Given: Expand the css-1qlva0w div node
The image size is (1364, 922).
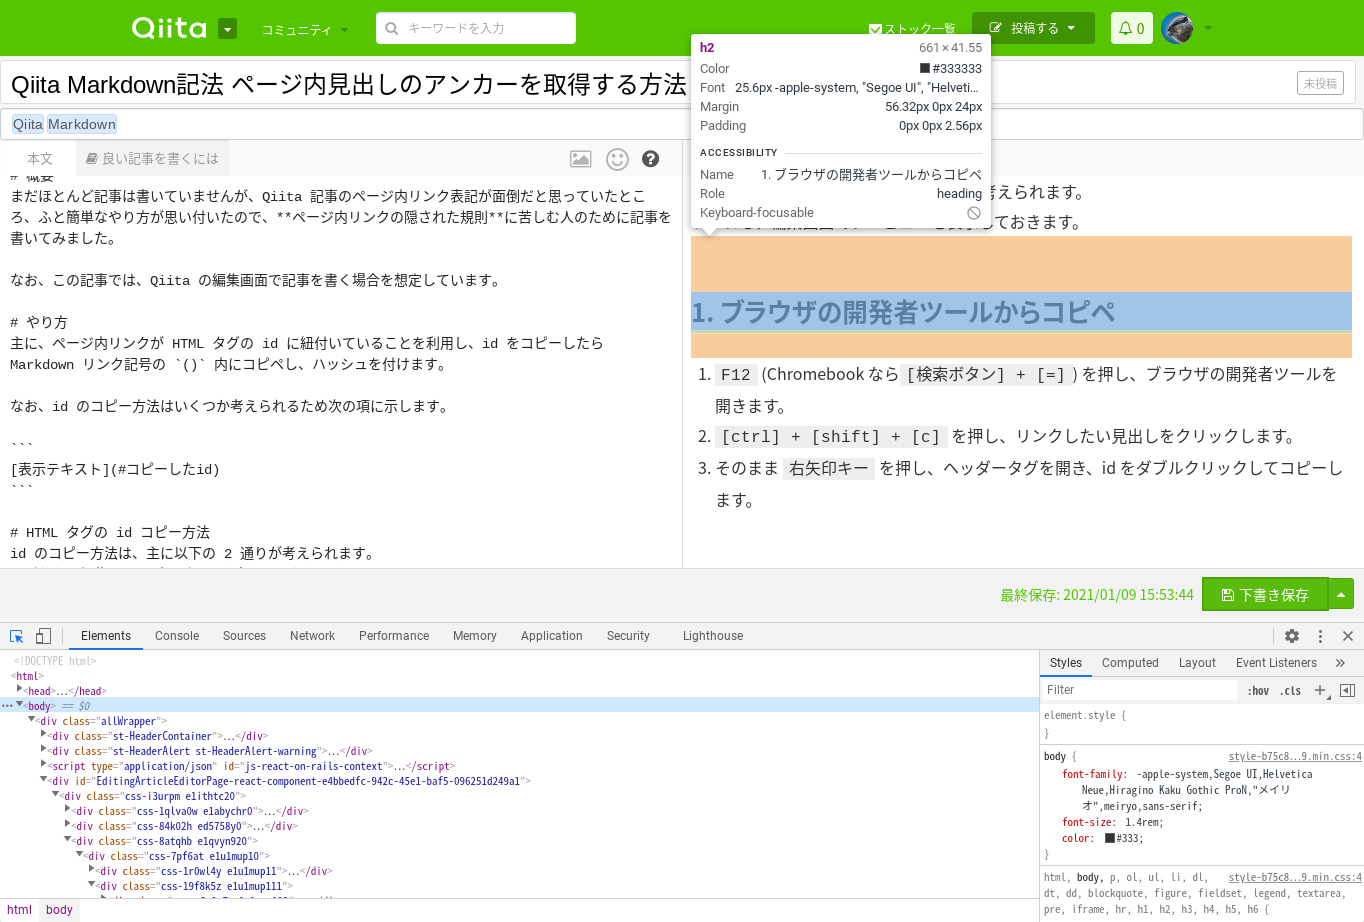Looking at the screenshot, I should 68,810.
